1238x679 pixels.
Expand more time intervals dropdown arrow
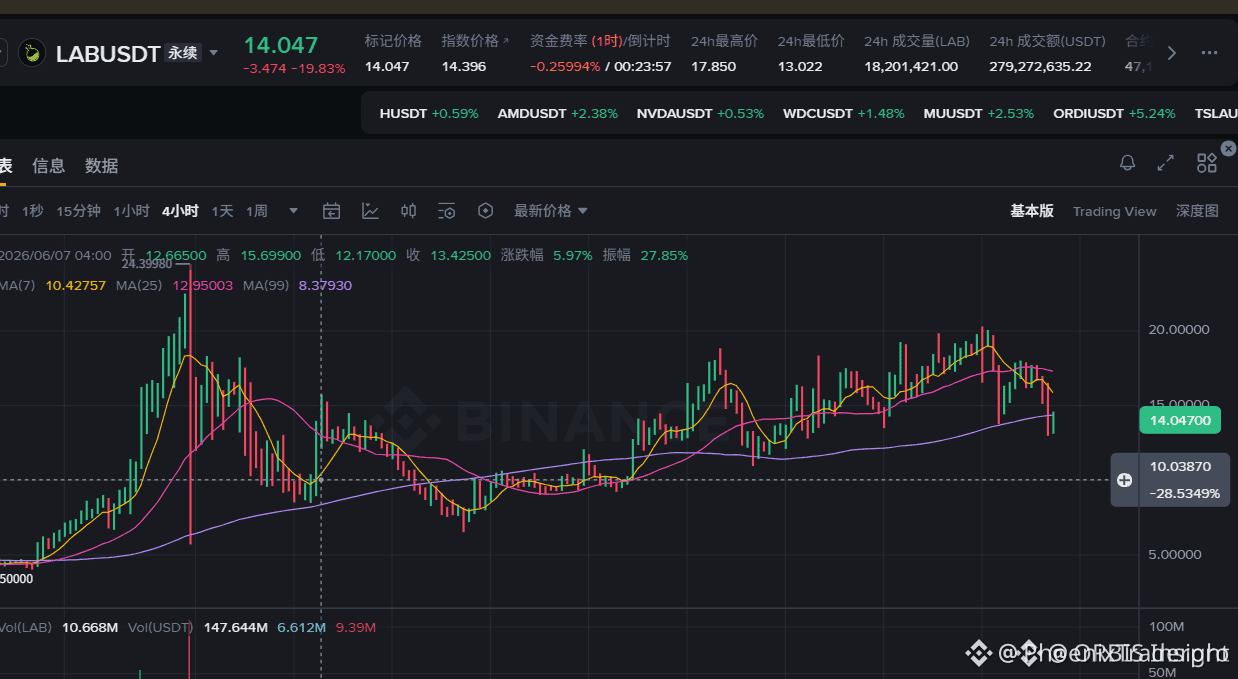(293, 211)
